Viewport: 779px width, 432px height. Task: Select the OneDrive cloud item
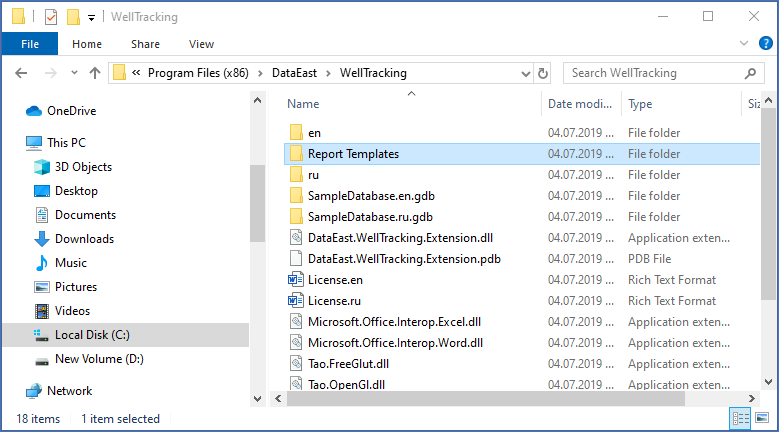71,111
